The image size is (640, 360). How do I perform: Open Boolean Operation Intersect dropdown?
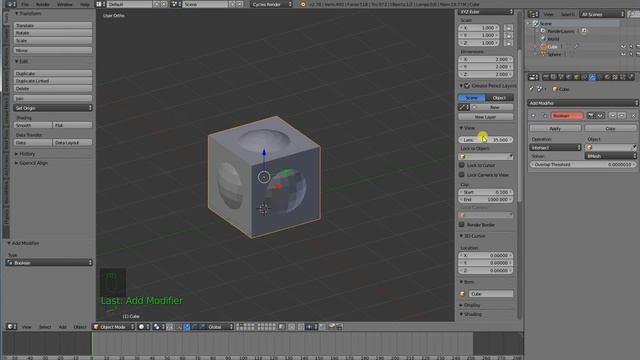coord(556,147)
